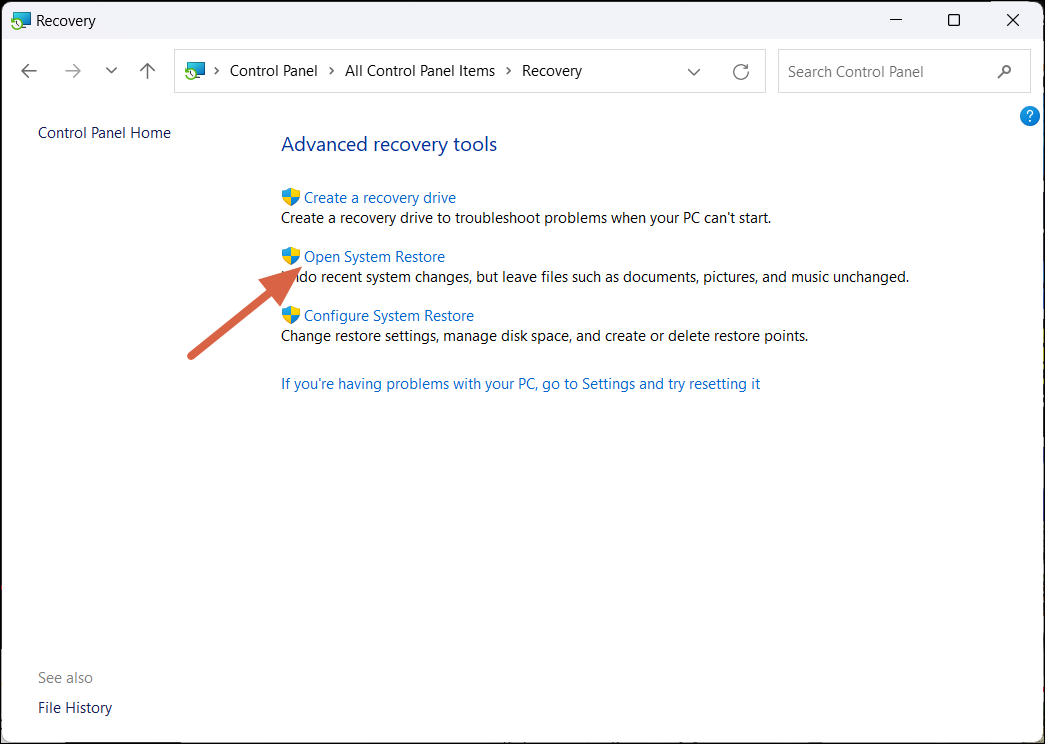Refresh the current Control Panel page
The height and width of the screenshot is (744, 1045).
740,71
